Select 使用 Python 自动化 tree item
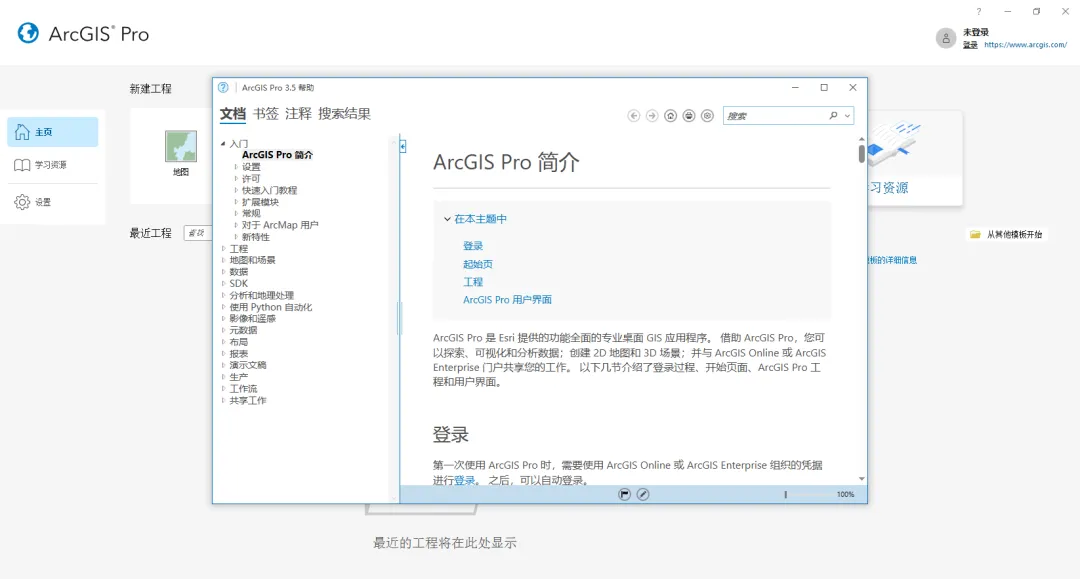This screenshot has height=579, width=1080. [271, 307]
